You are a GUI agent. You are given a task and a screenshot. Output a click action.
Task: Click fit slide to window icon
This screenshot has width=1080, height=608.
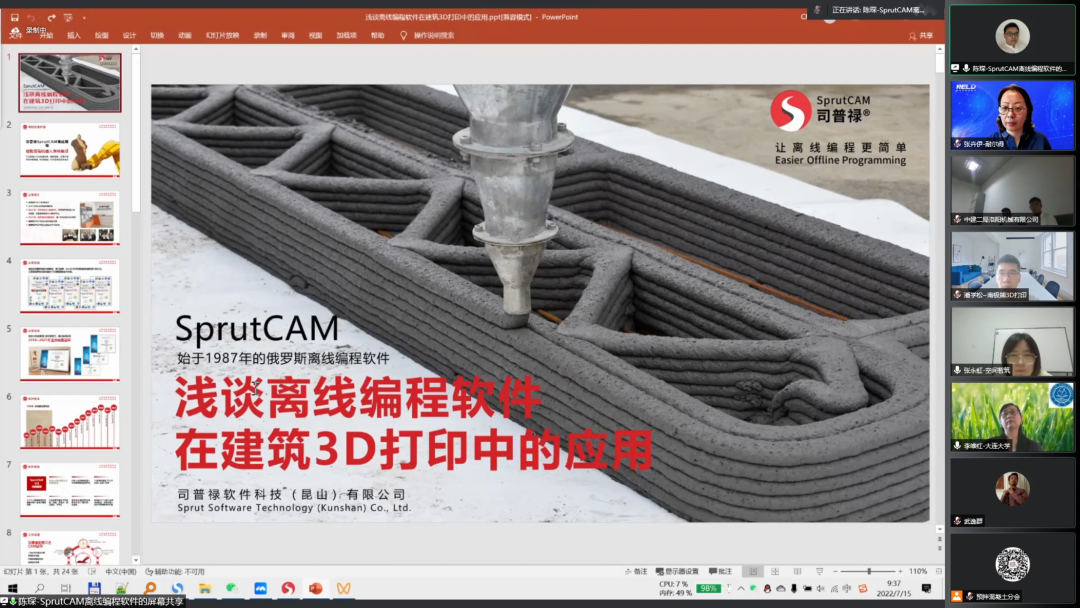click(938, 572)
